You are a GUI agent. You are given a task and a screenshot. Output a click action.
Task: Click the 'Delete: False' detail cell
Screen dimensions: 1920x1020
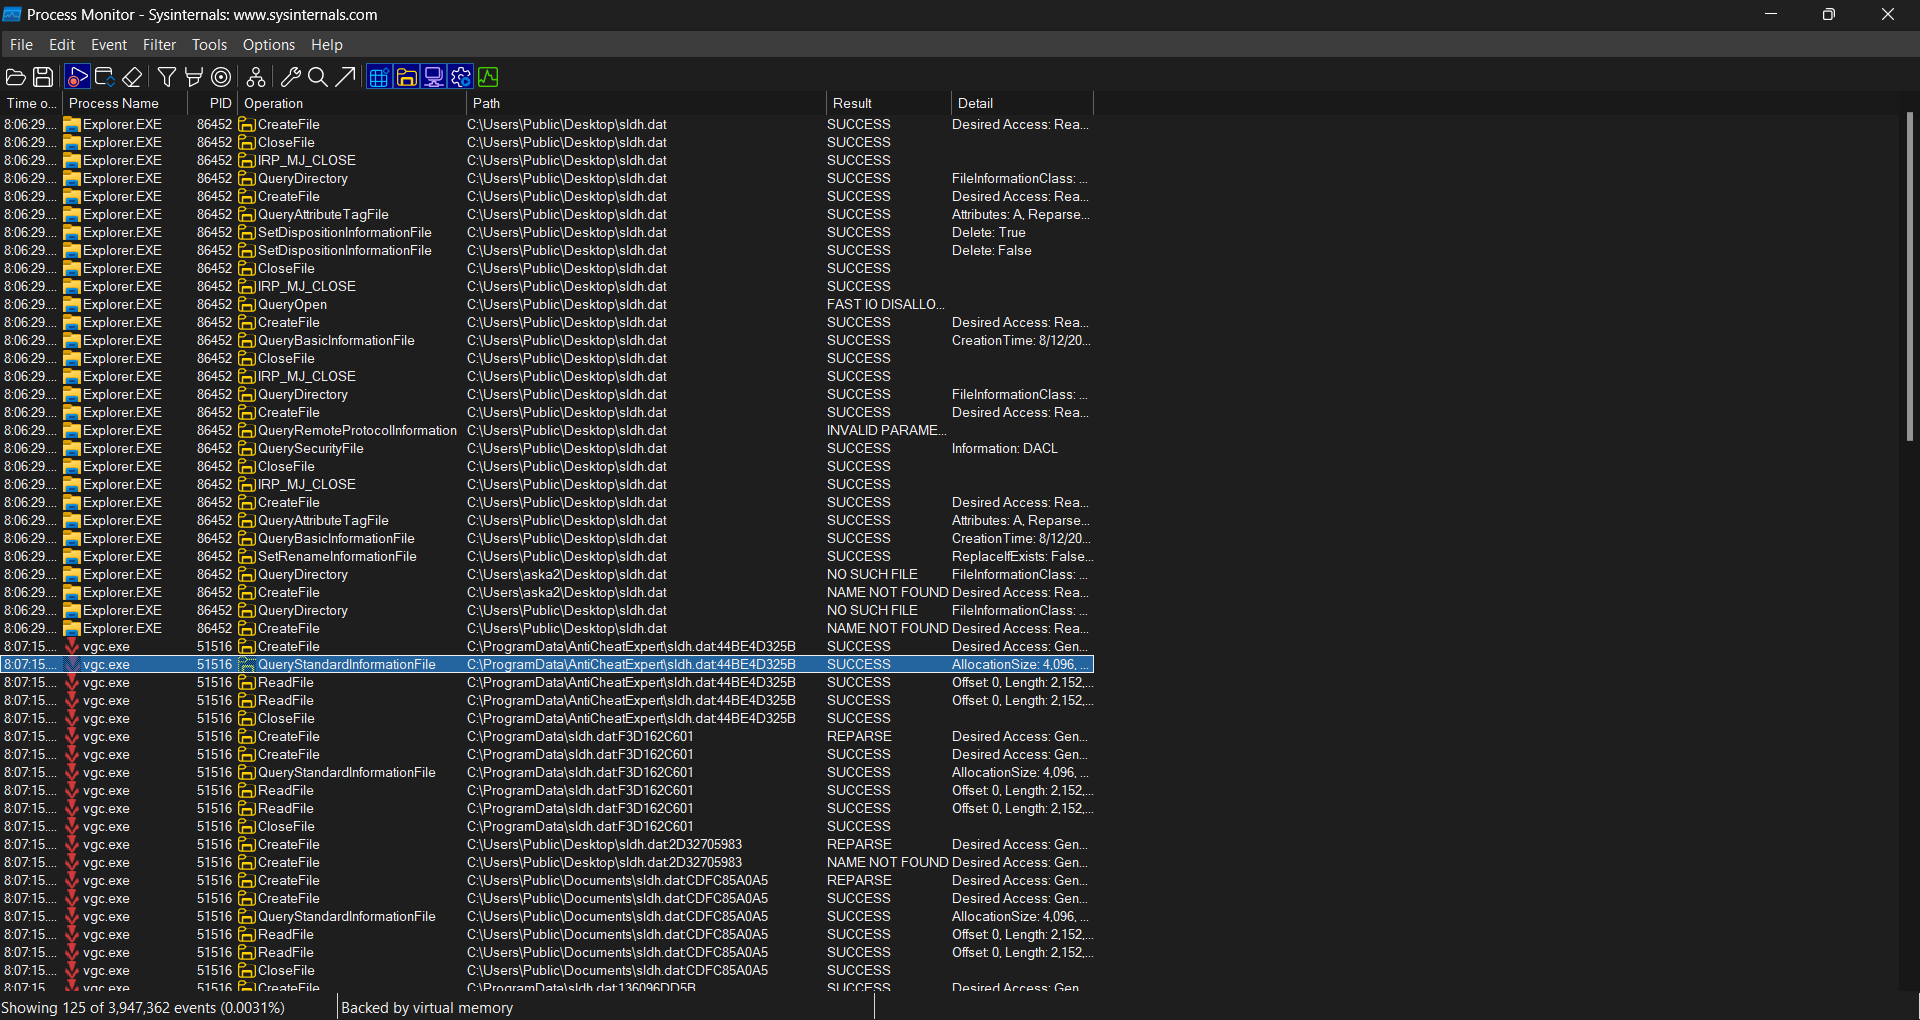point(992,251)
